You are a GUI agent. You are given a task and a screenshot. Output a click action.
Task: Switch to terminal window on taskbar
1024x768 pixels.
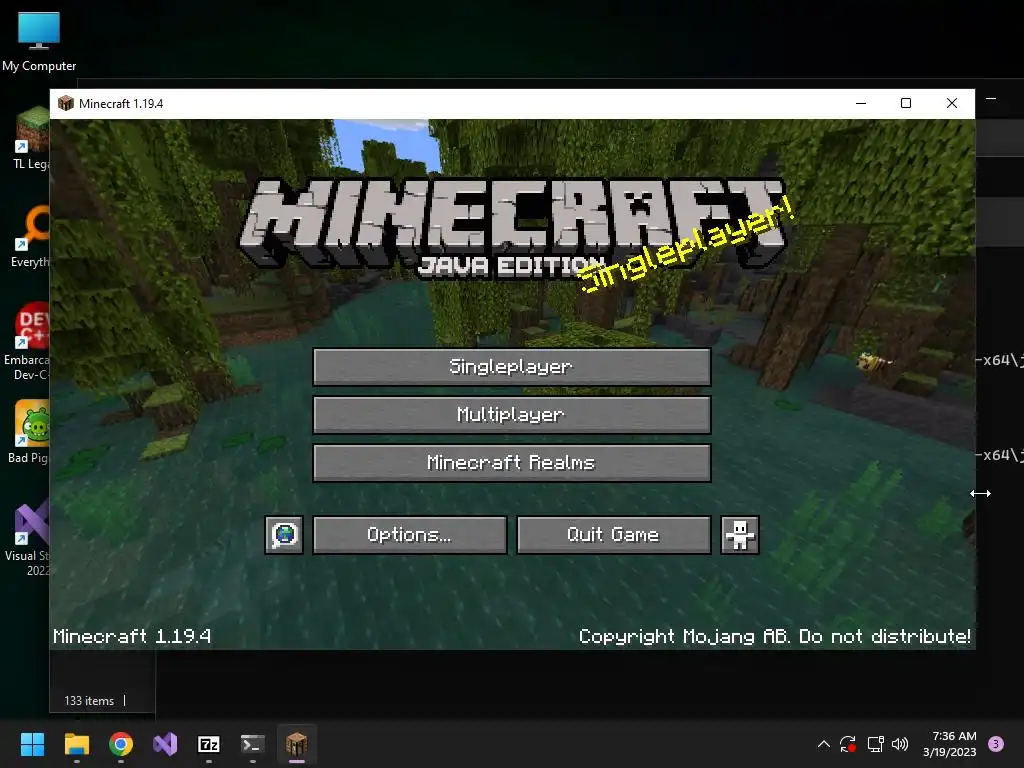click(x=253, y=744)
